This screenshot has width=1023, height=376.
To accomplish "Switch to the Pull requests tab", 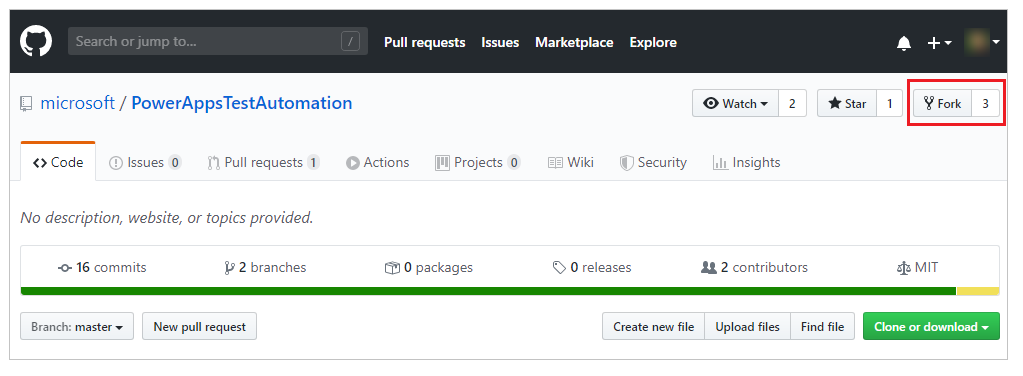I will (x=264, y=163).
